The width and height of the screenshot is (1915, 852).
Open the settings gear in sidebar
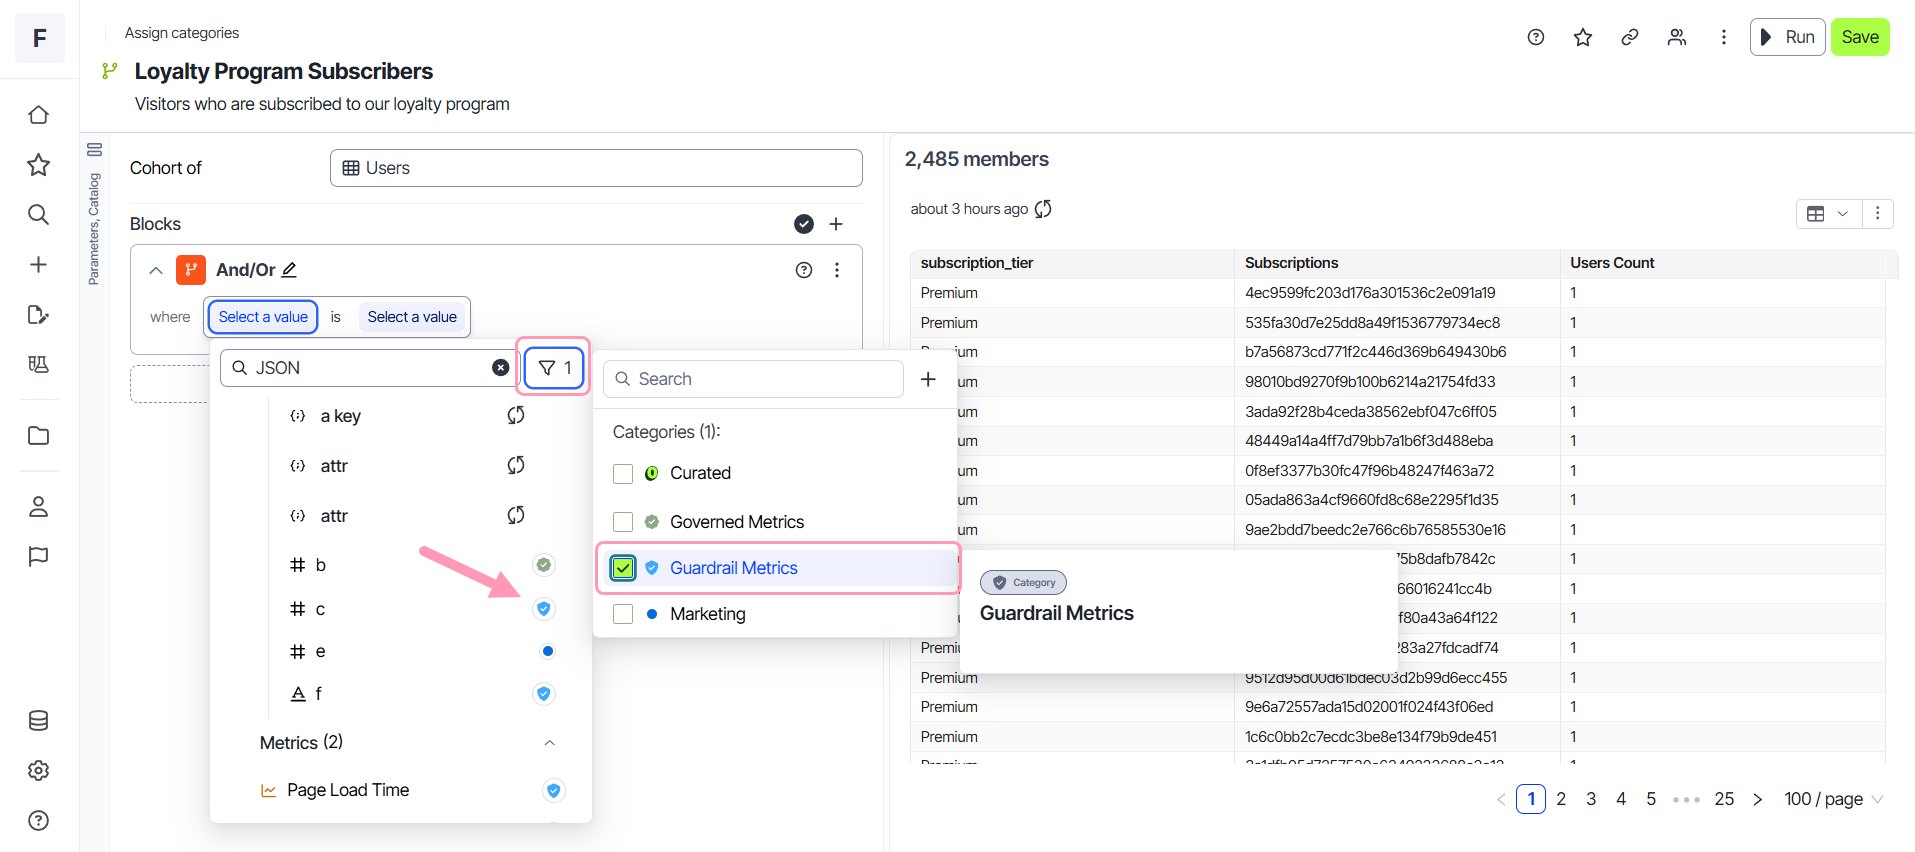[38, 771]
